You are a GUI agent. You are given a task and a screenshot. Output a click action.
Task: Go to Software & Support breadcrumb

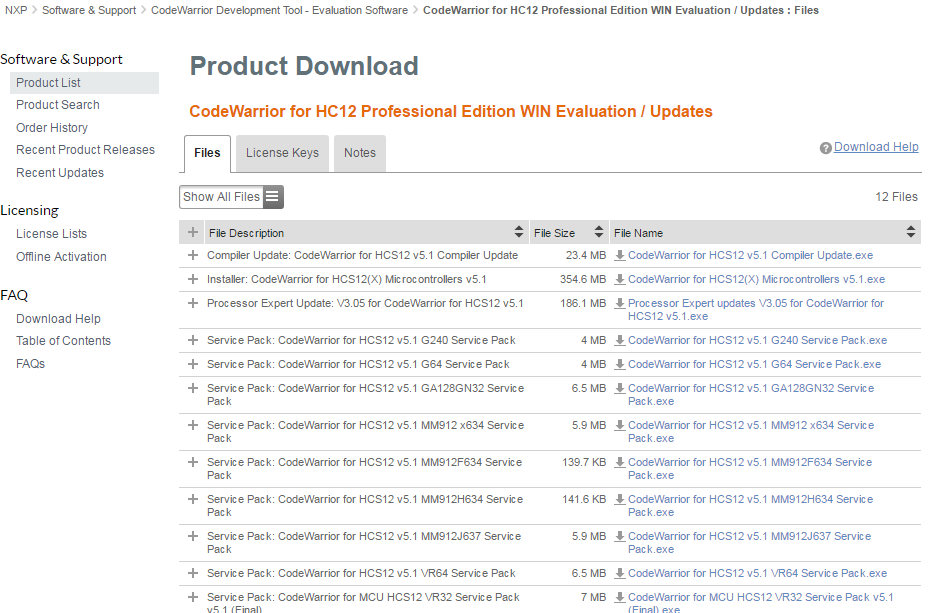point(89,10)
